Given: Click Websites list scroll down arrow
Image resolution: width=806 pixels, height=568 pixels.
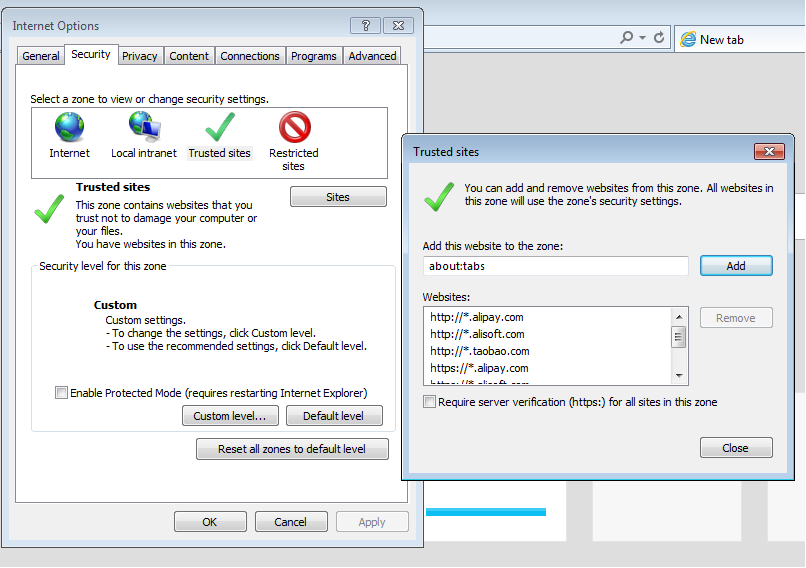Looking at the screenshot, I should coord(679,376).
